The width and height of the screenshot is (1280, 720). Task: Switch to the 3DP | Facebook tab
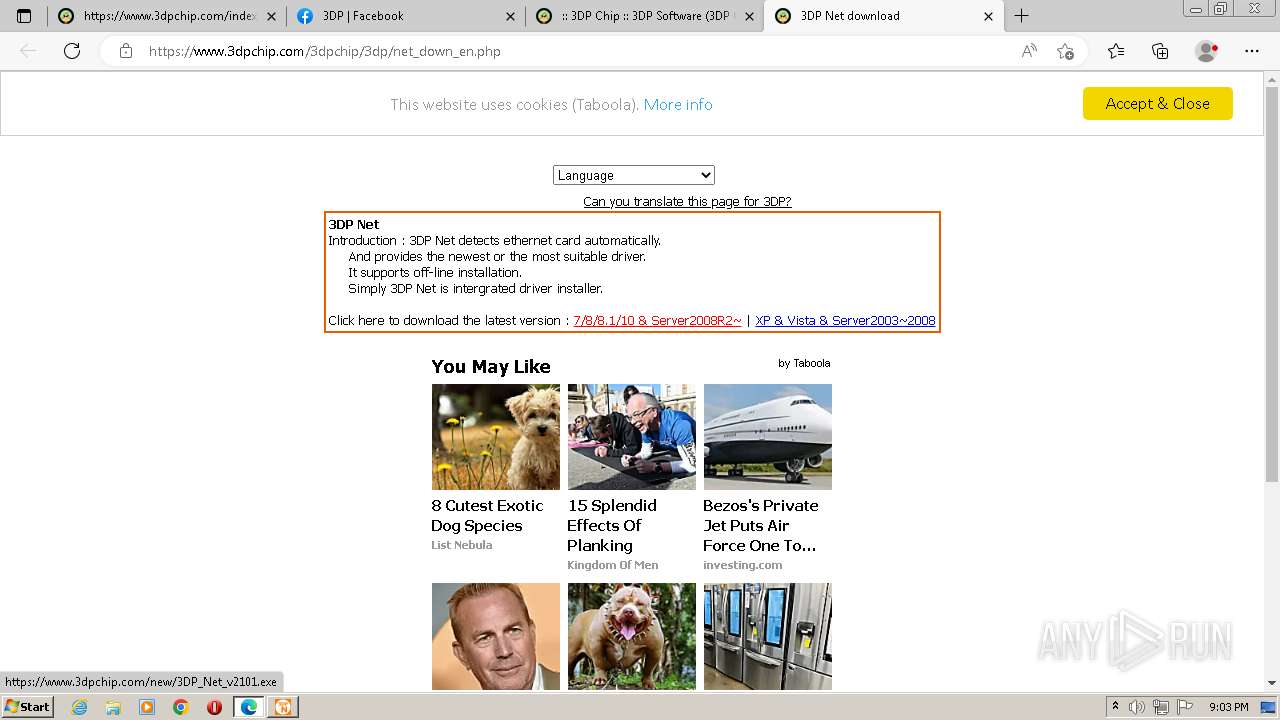coord(405,16)
